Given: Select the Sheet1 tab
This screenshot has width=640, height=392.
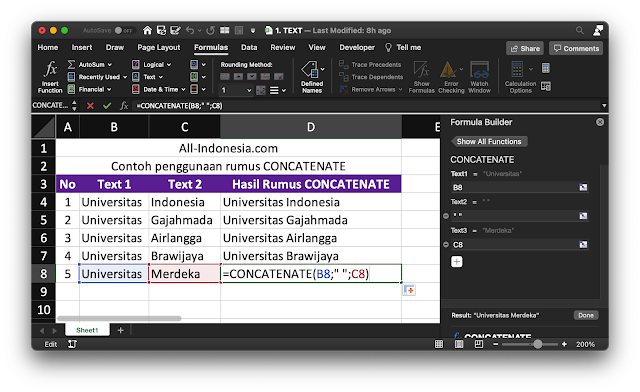Looking at the screenshot, I should click(x=87, y=330).
